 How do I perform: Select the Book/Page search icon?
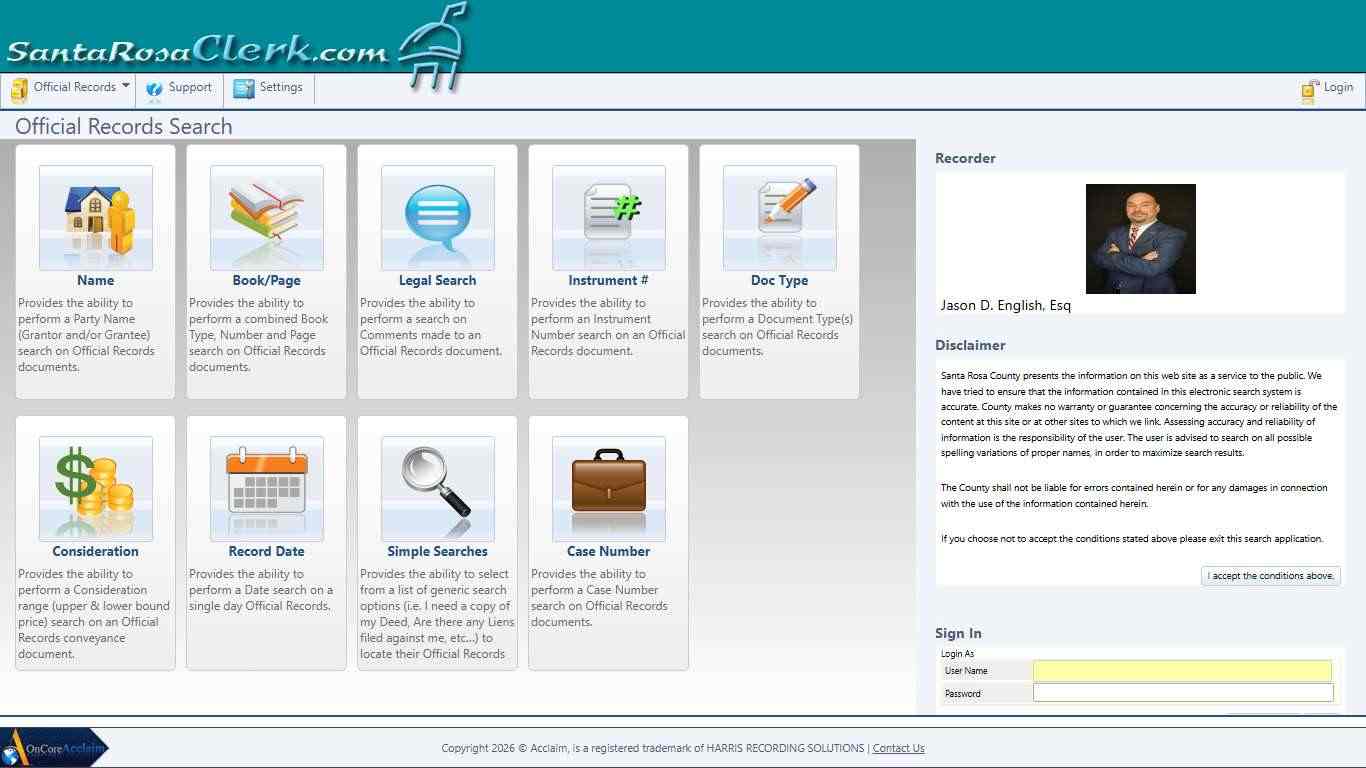pyautogui.click(x=266, y=215)
